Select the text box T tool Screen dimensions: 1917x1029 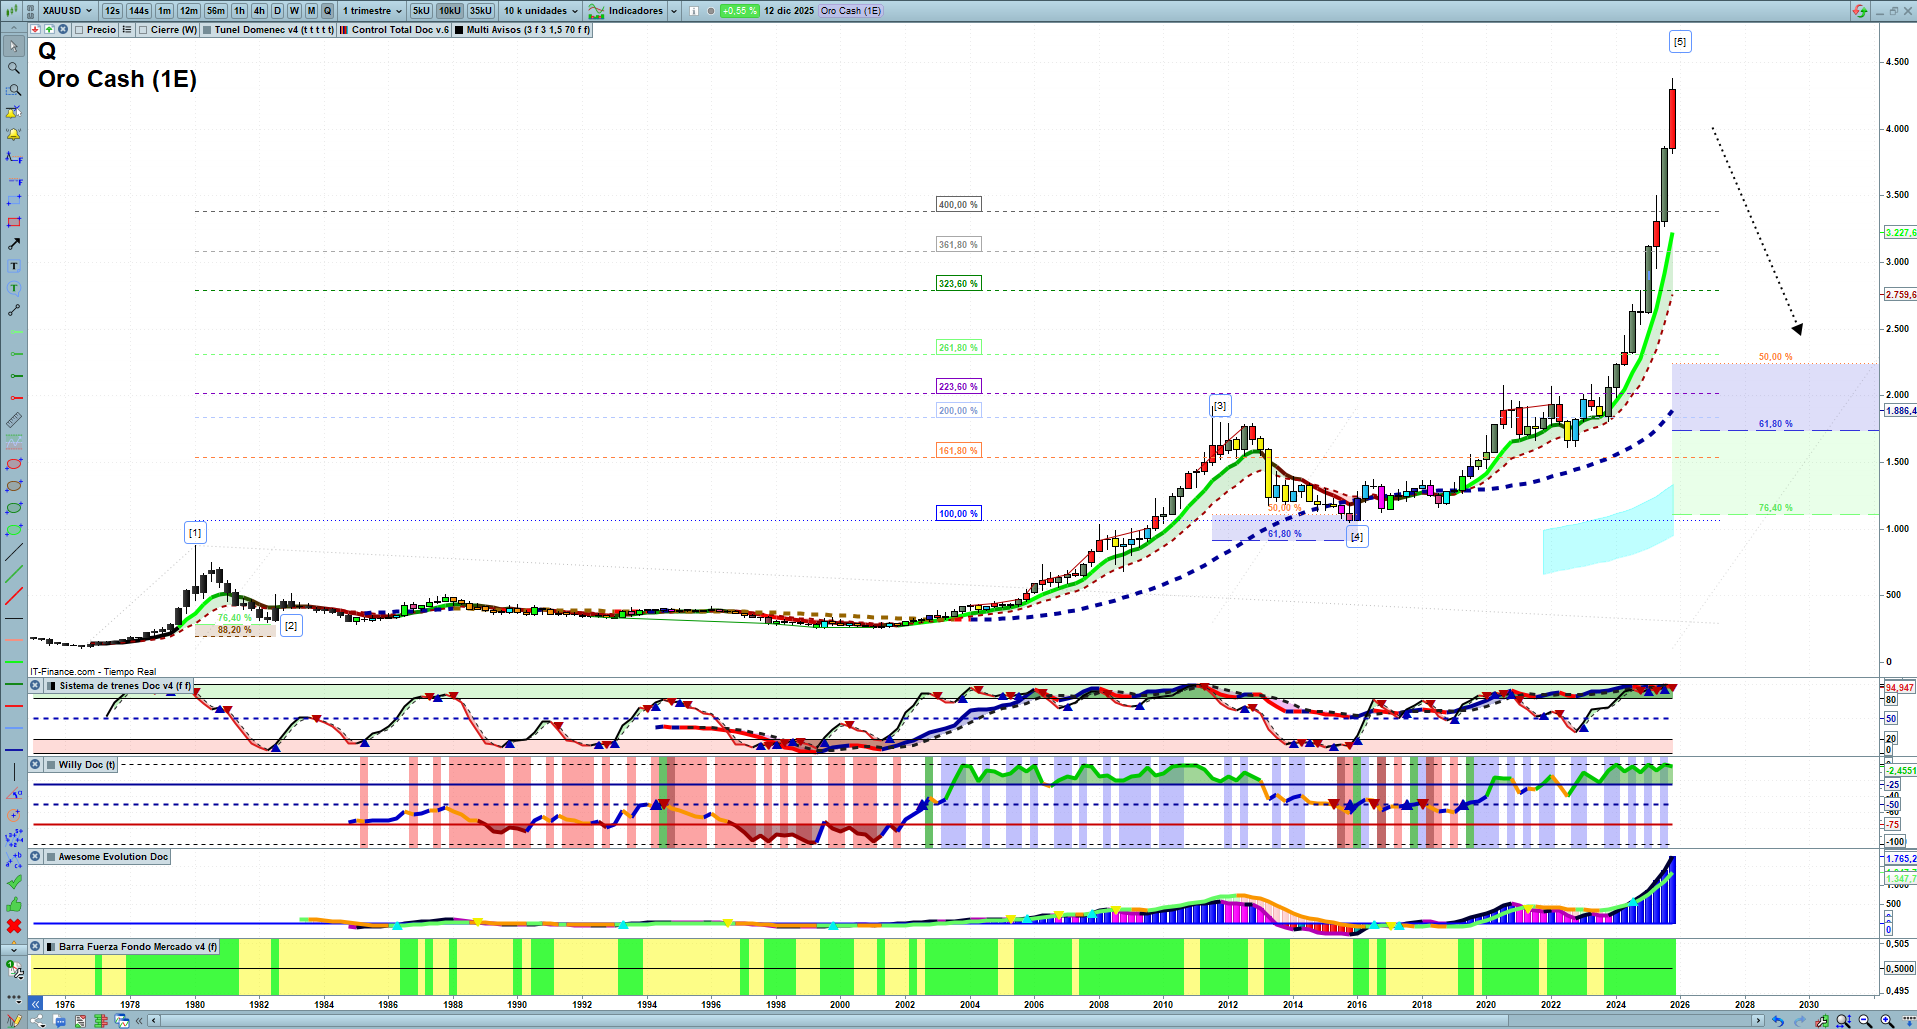coord(14,266)
